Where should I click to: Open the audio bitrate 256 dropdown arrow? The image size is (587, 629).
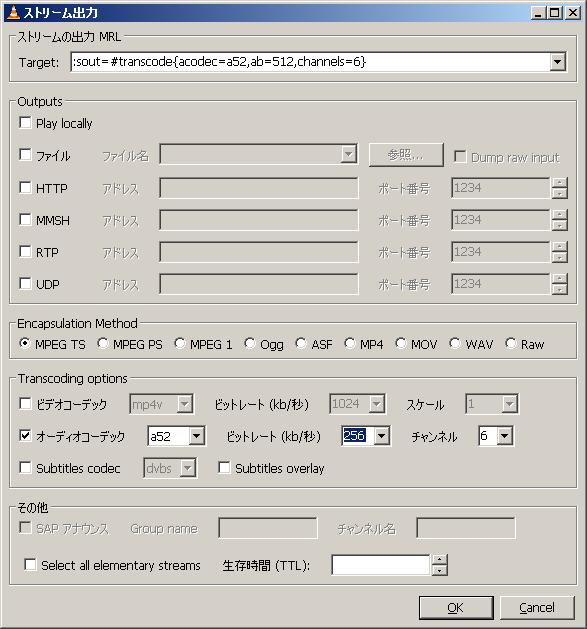pyautogui.click(x=381, y=436)
